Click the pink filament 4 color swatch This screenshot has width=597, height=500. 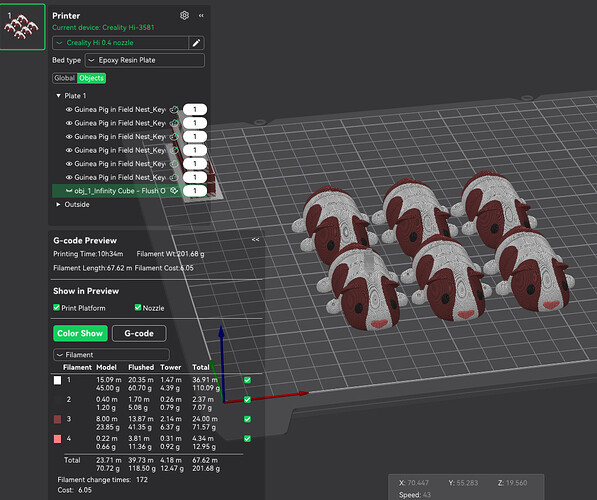[x=57, y=439]
